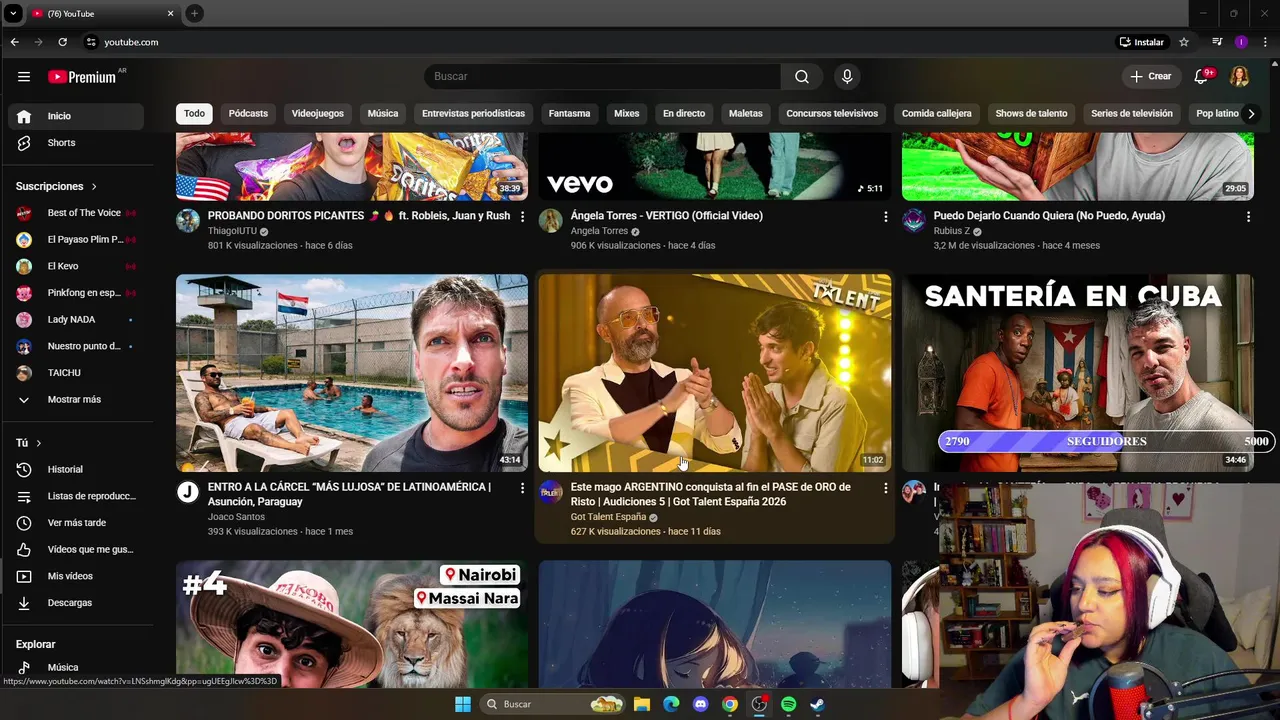Open Got Talent España channel avatar
This screenshot has height=720, width=1280.
click(x=551, y=492)
